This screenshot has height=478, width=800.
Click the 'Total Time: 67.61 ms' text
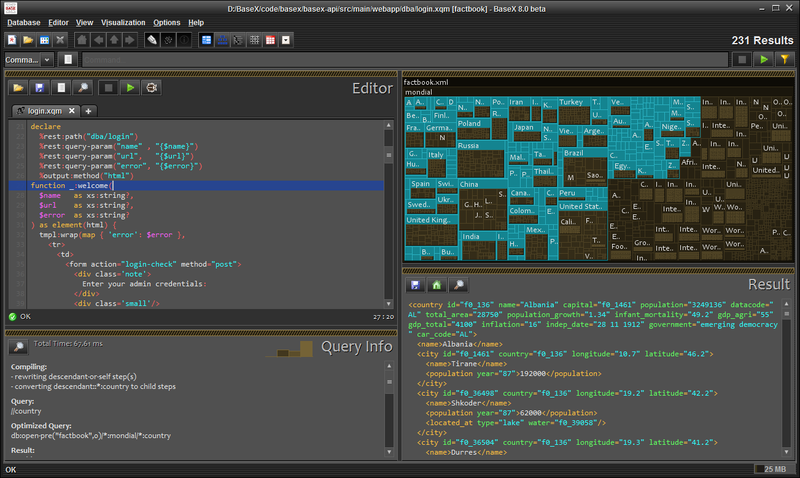[x=68, y=344]
